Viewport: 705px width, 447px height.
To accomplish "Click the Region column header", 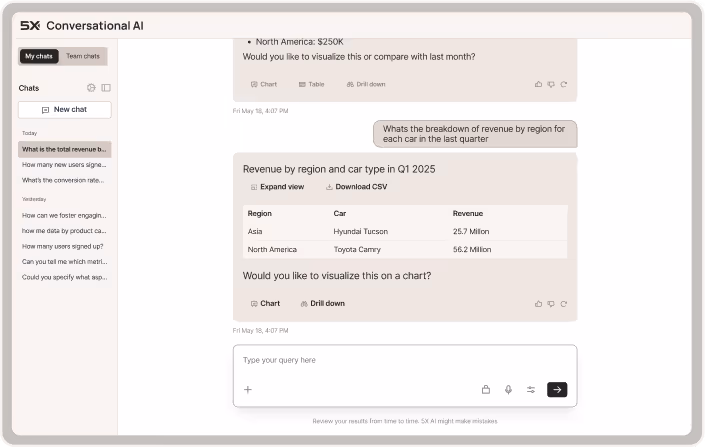I will coord(259,214).
